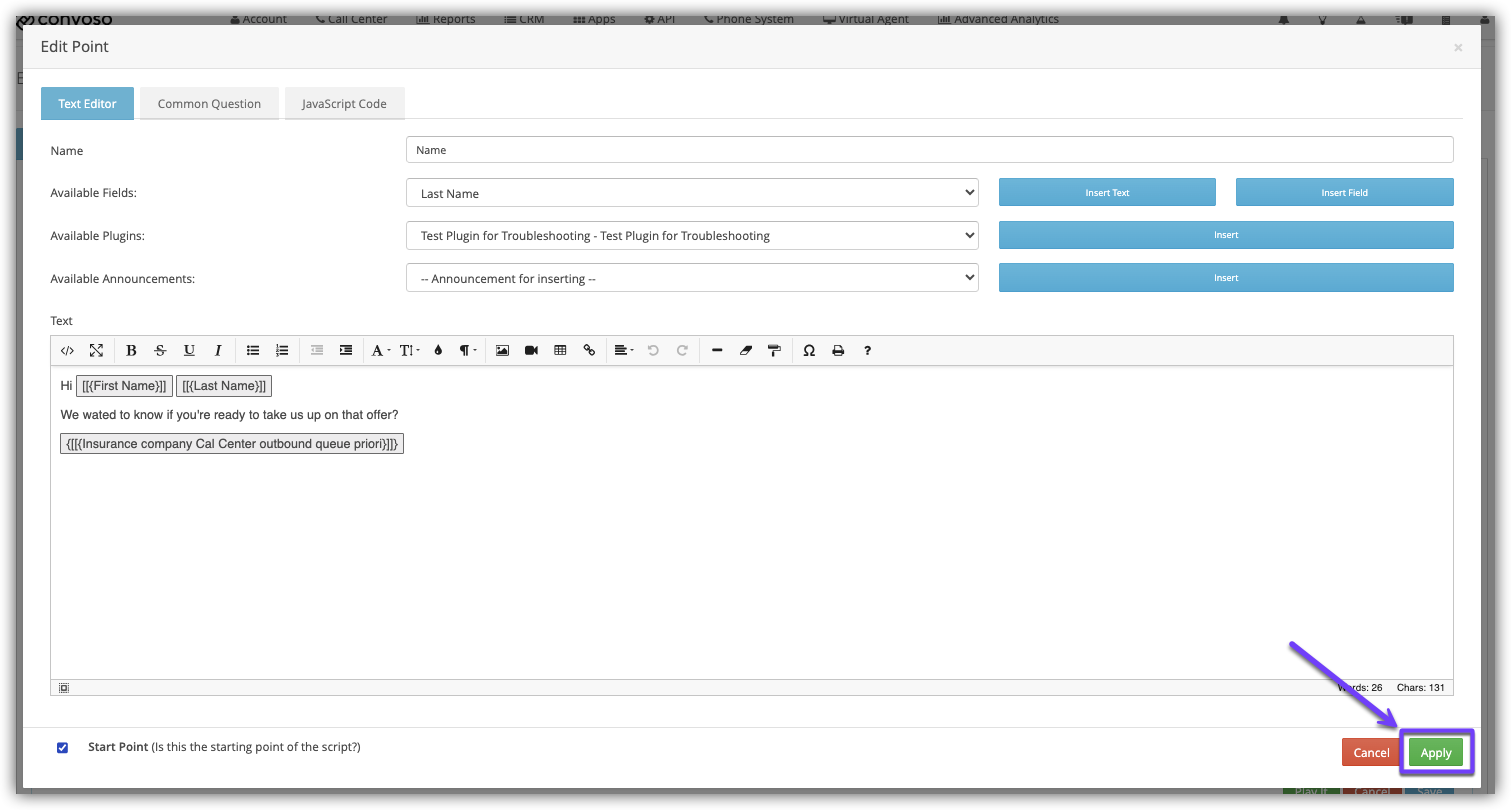Toggle strikethrough formatting button
Image resolution: width=1511 pixels, height=810 pixels.
point(160,351)
